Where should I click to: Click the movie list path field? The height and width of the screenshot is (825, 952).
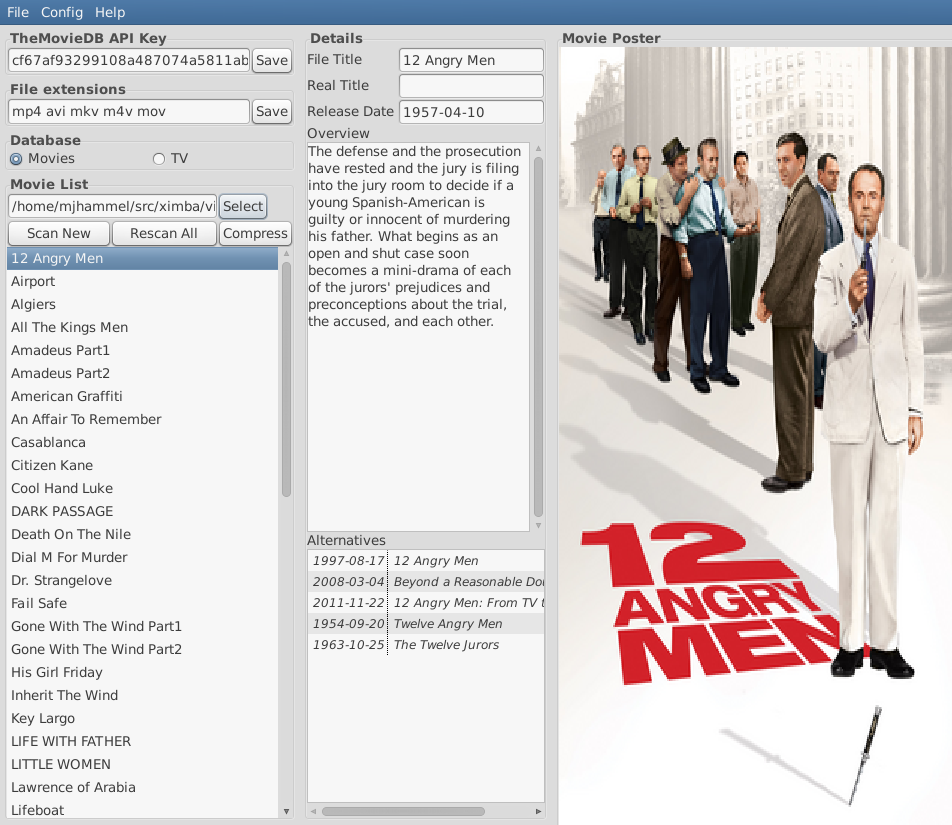pyautogui.click(x=112, y=206)
